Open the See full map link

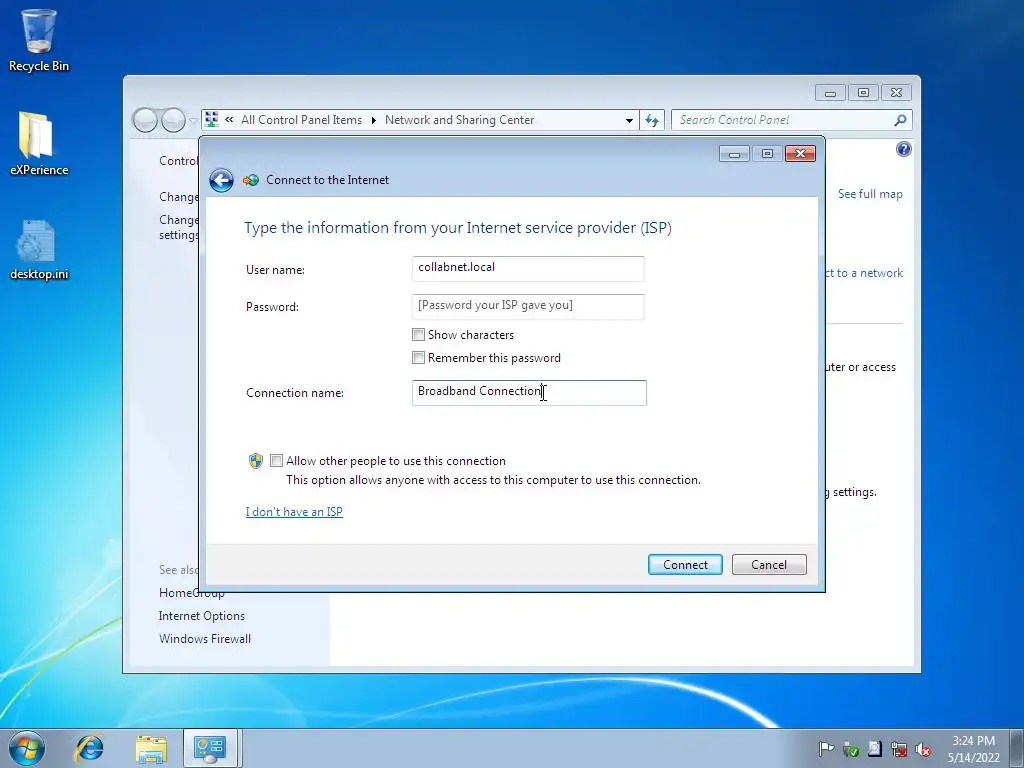coord(870,194)
